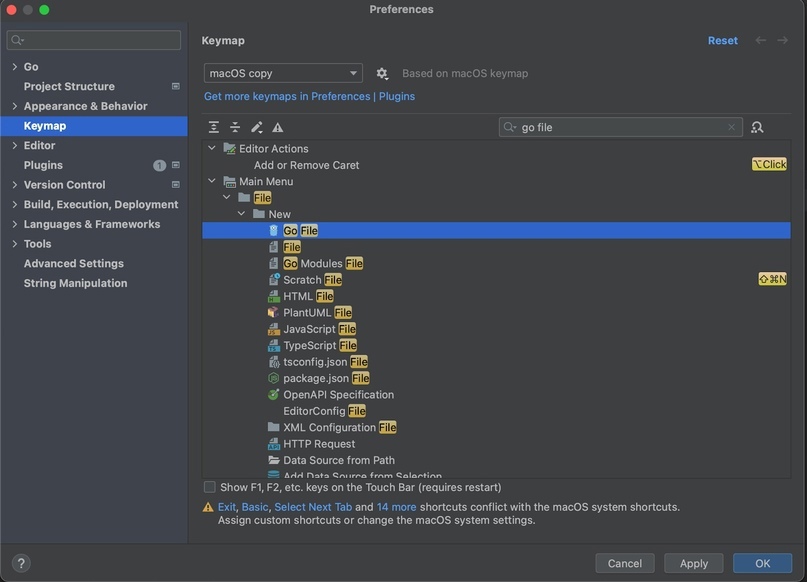Click the Apply button
The height and width of the screenshot is (582, 807).
pos(693,563)
